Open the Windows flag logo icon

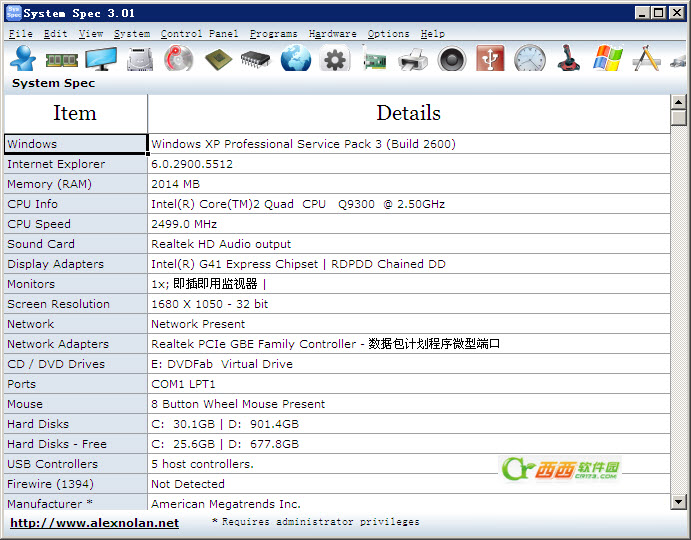coord(608,58)
